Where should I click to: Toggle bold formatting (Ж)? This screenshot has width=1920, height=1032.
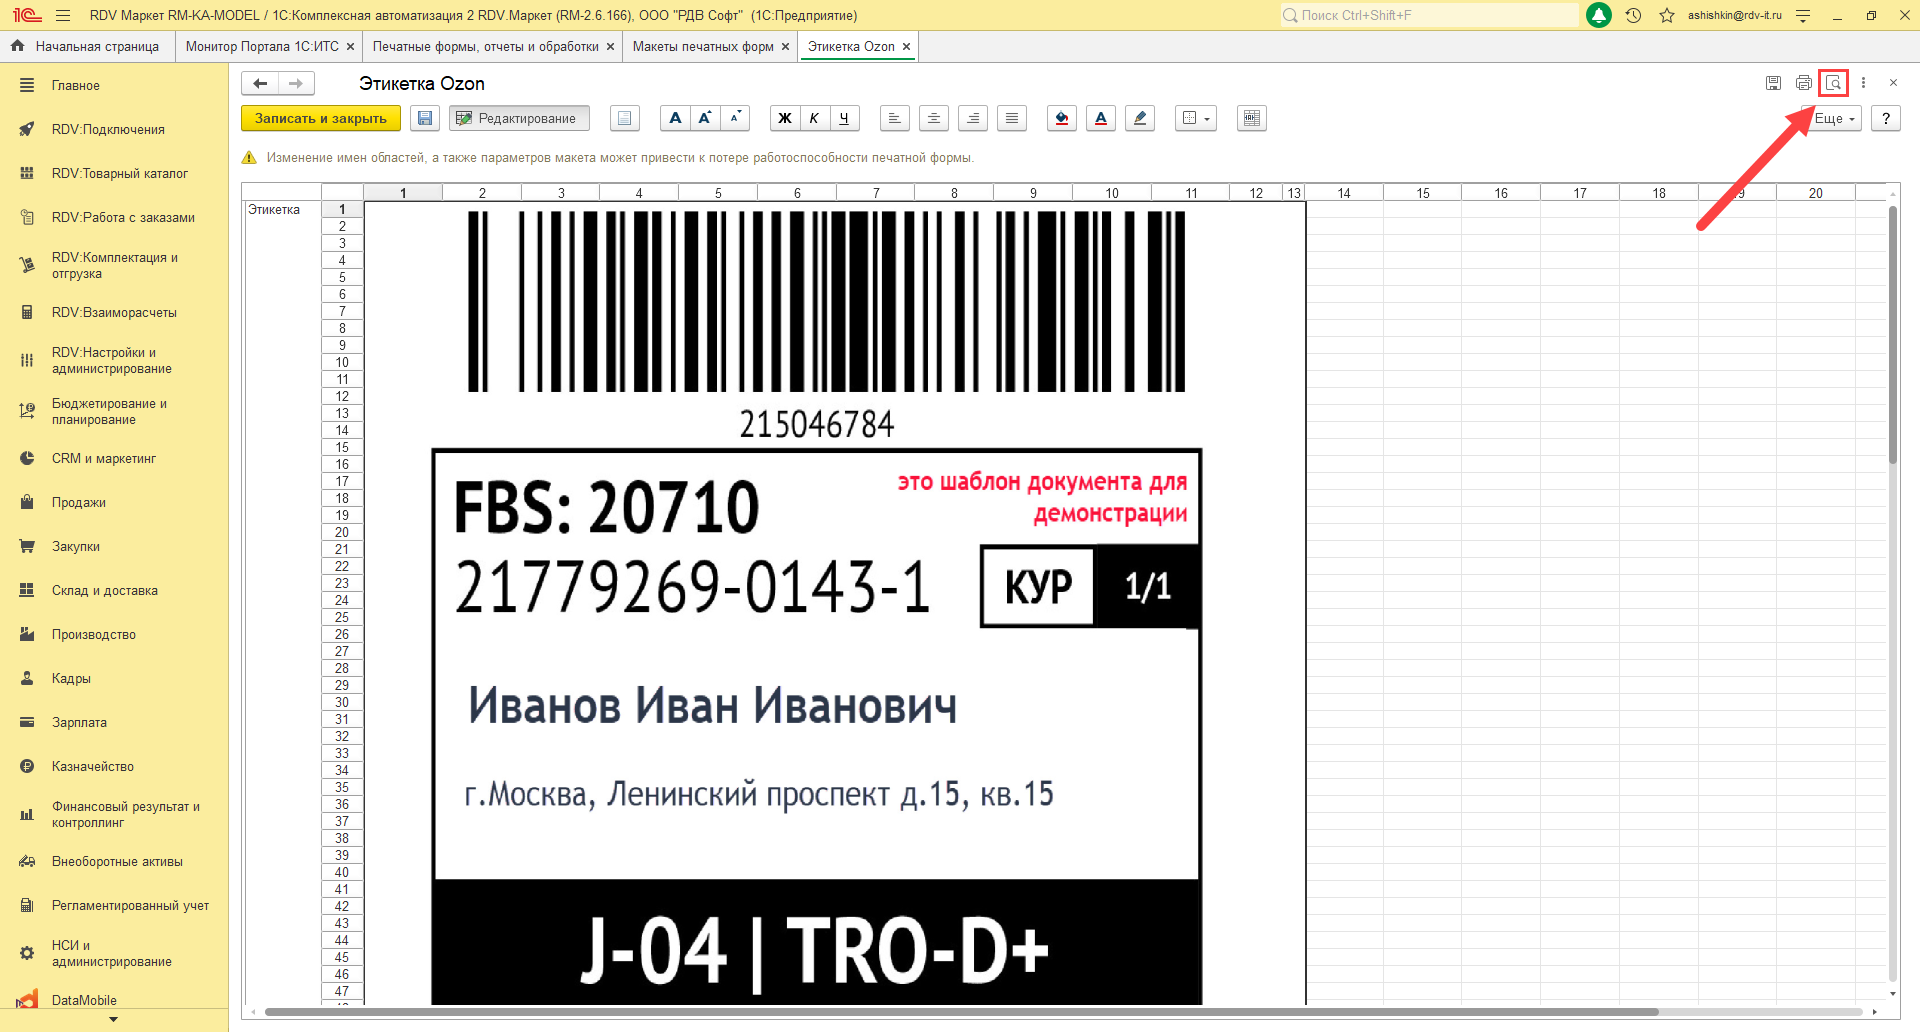pyautogui.click(x=785, y=118)
